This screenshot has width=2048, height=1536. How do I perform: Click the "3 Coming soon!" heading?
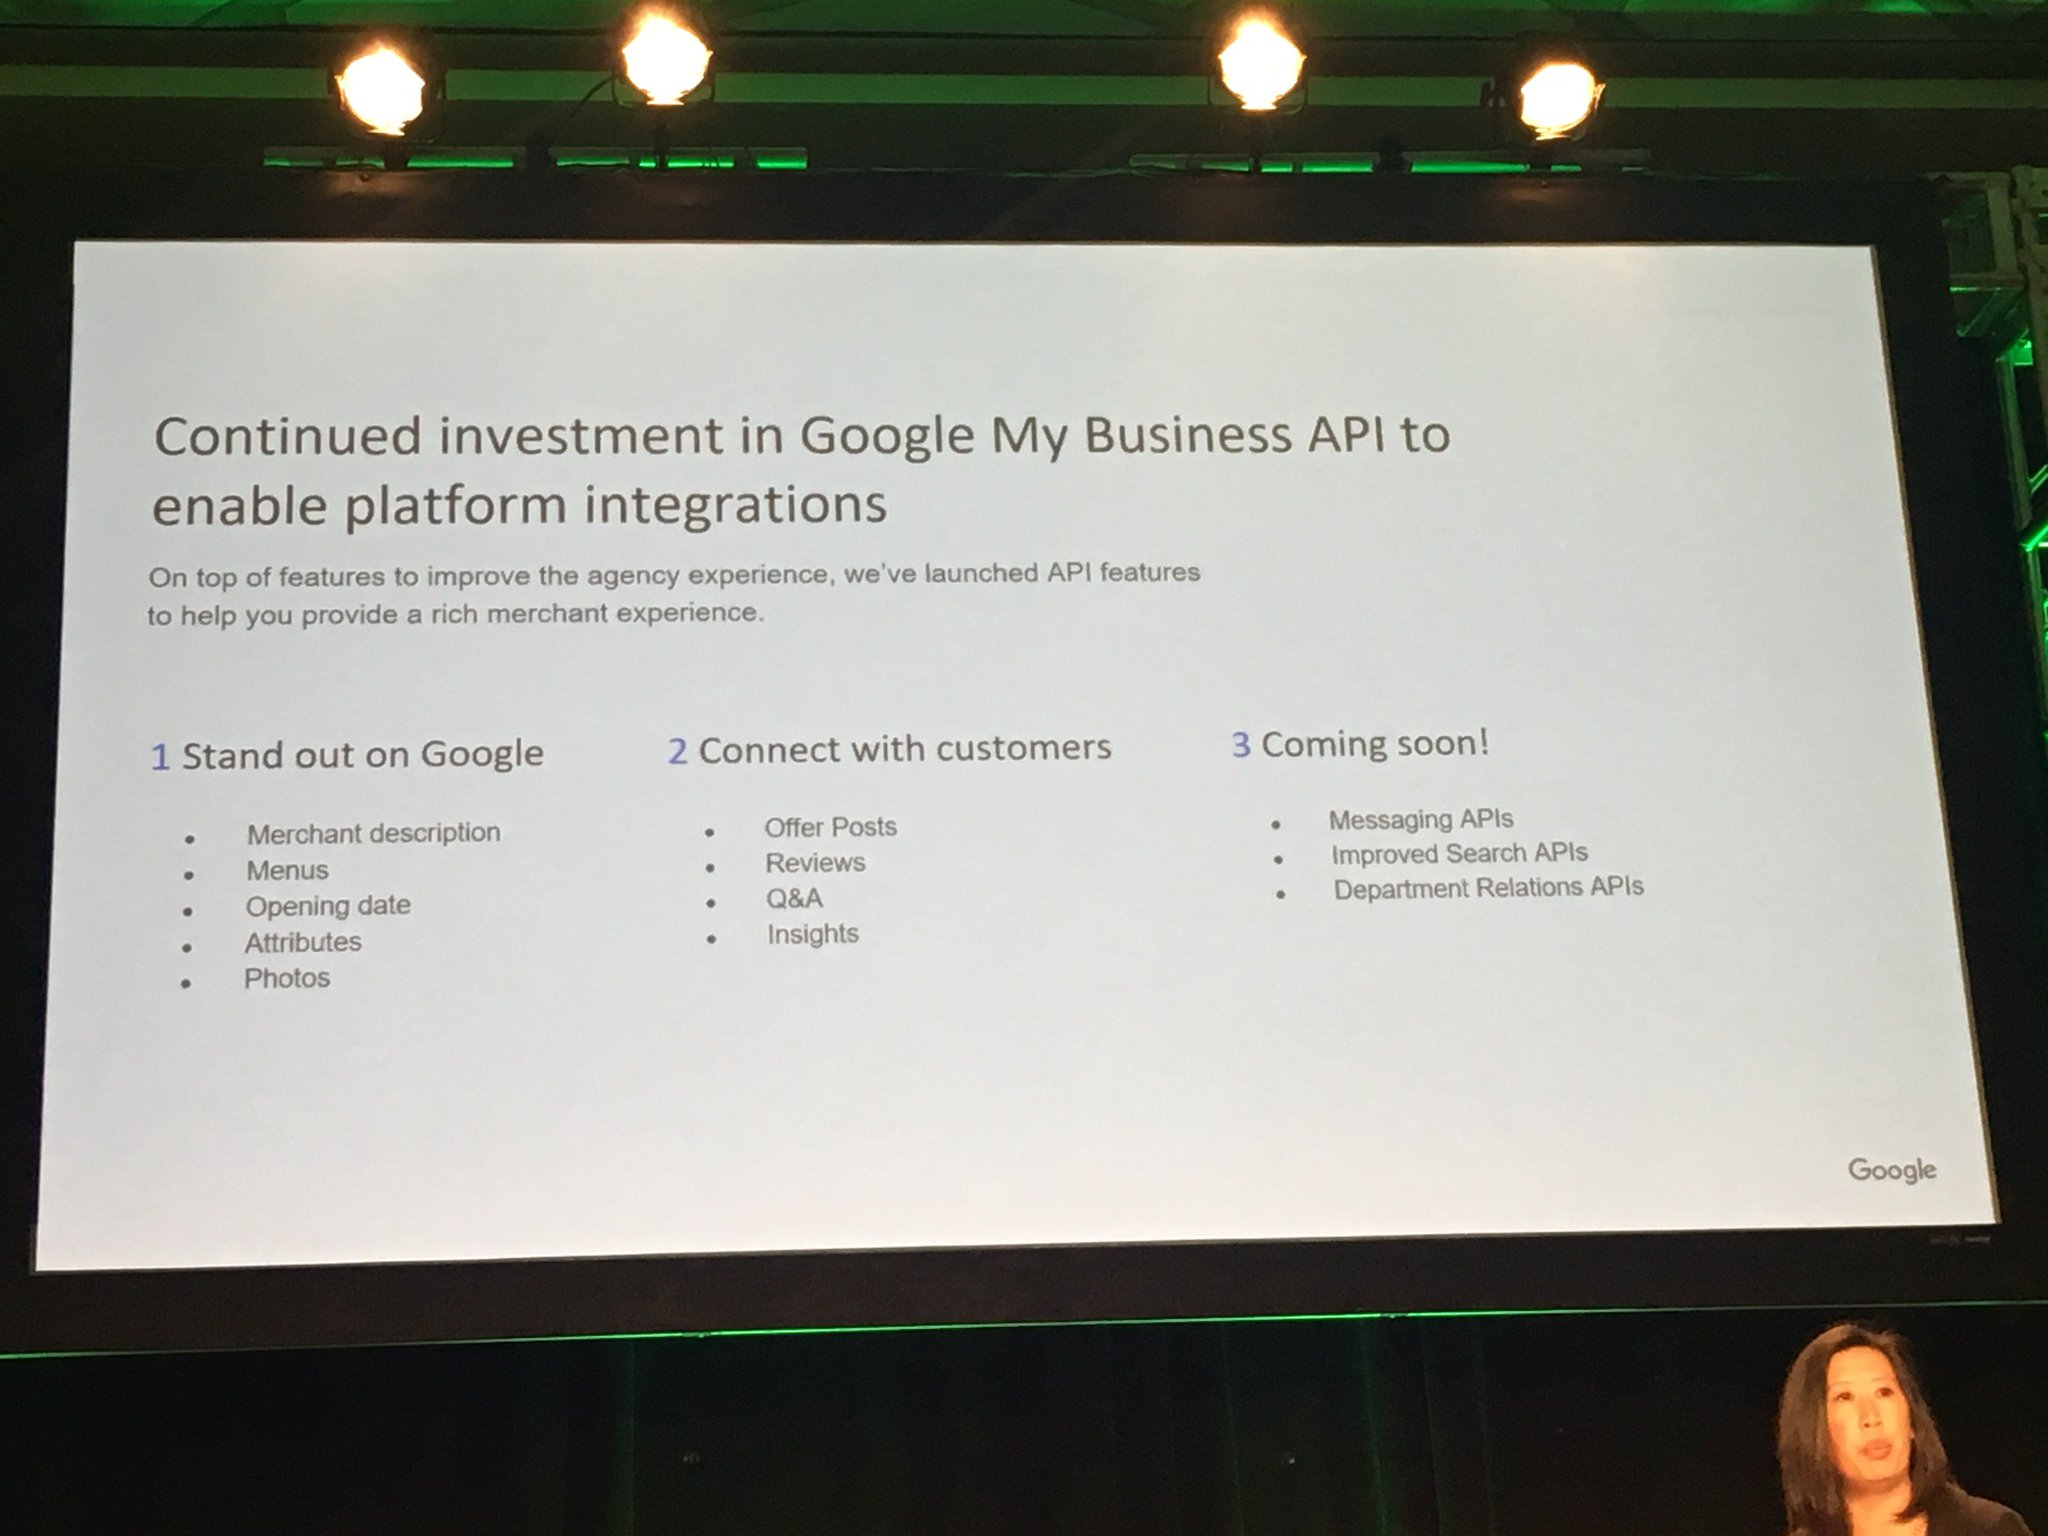pos(1360,744)
